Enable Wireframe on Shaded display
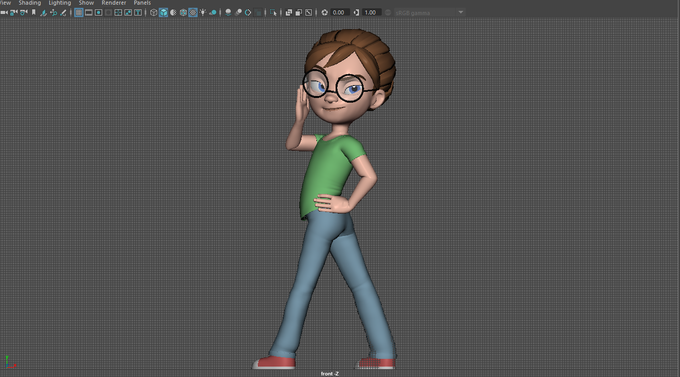This screenshot has height=377, width=680. 183,13
